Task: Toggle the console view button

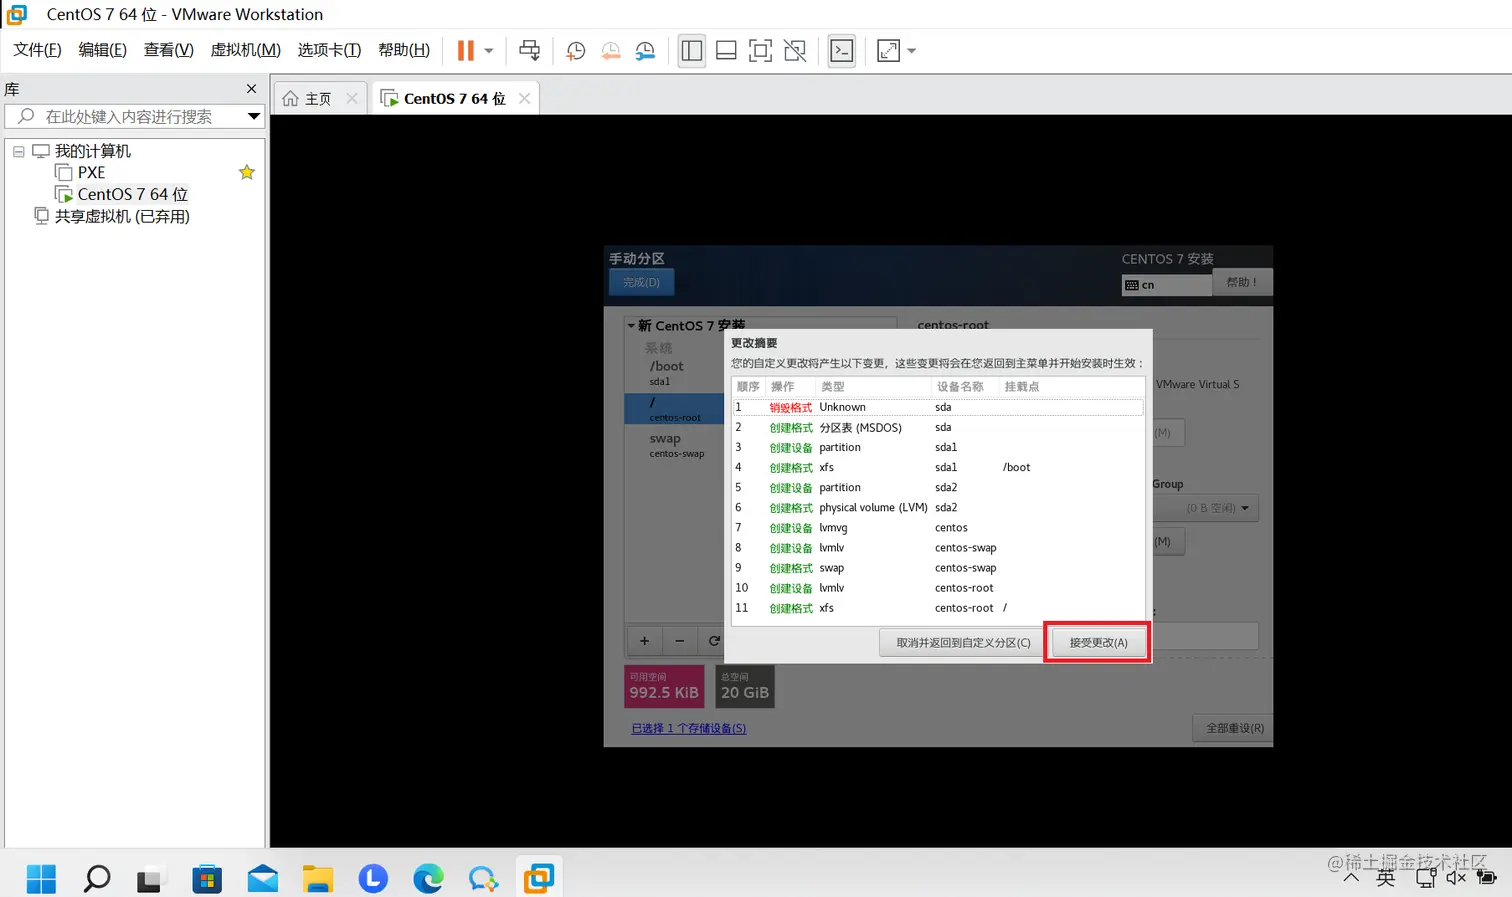Action: point(842,50)
